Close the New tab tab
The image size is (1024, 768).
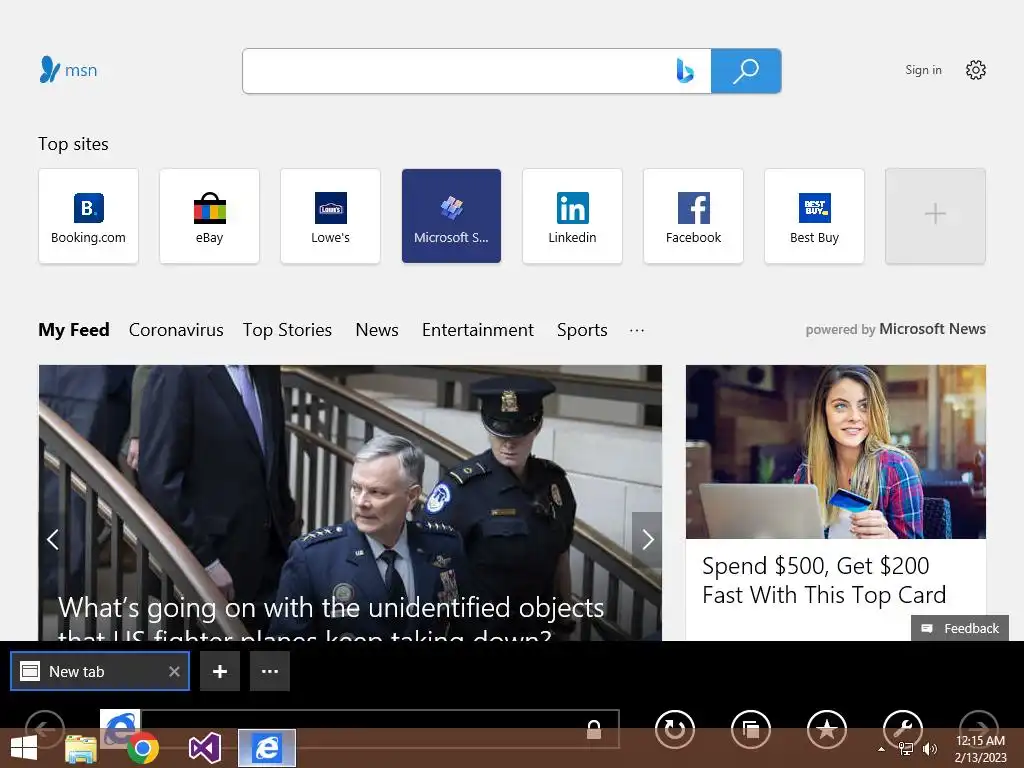(x=174, y=671)
